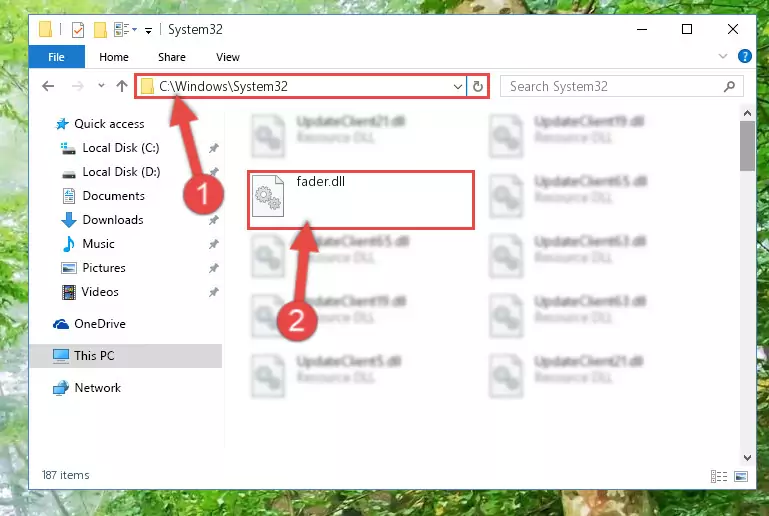Open Music in the sidebar
The width and height of the screenshot is (769, 516).
click(x=99, y=244)
